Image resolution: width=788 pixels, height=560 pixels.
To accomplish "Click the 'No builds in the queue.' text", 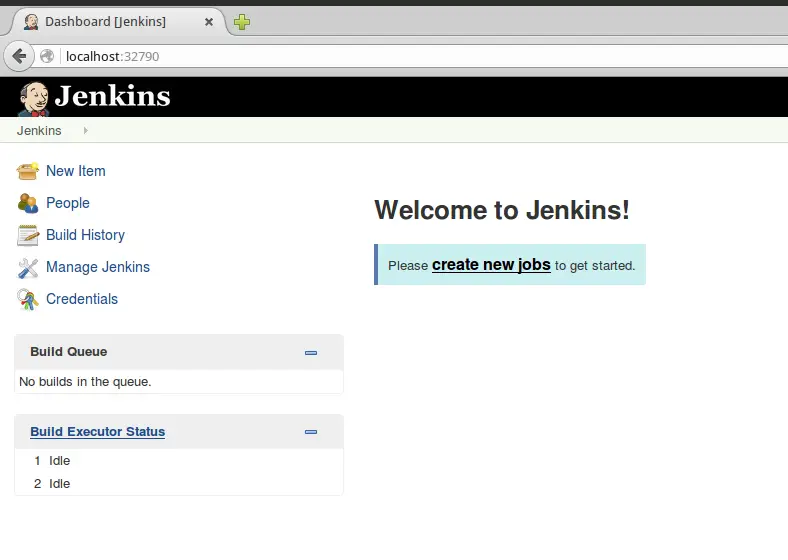I will (85, 382).
